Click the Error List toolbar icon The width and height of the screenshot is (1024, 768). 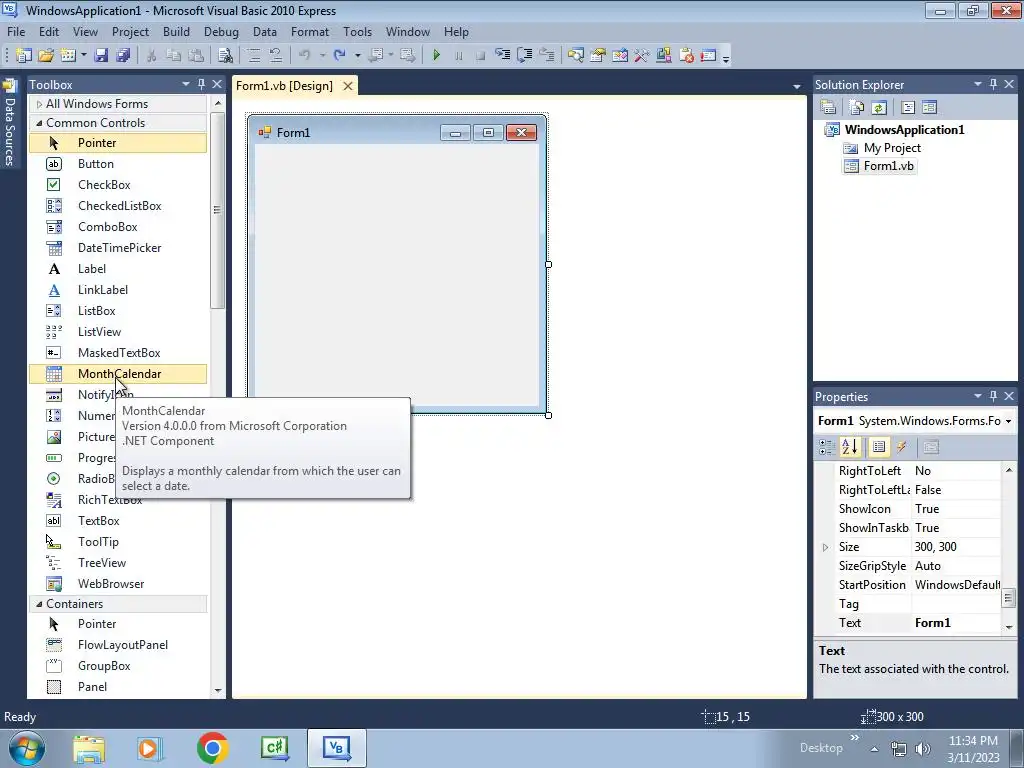(686, 56)
